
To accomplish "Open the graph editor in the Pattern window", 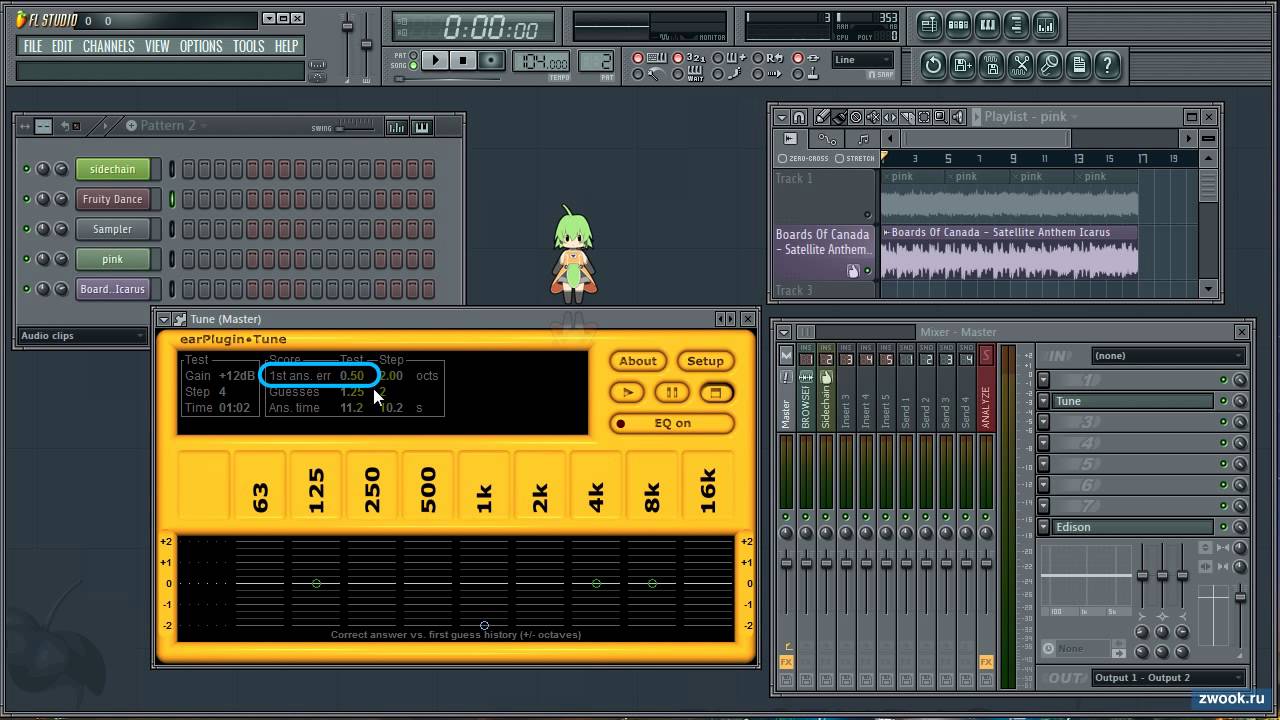I will [397, 127].
